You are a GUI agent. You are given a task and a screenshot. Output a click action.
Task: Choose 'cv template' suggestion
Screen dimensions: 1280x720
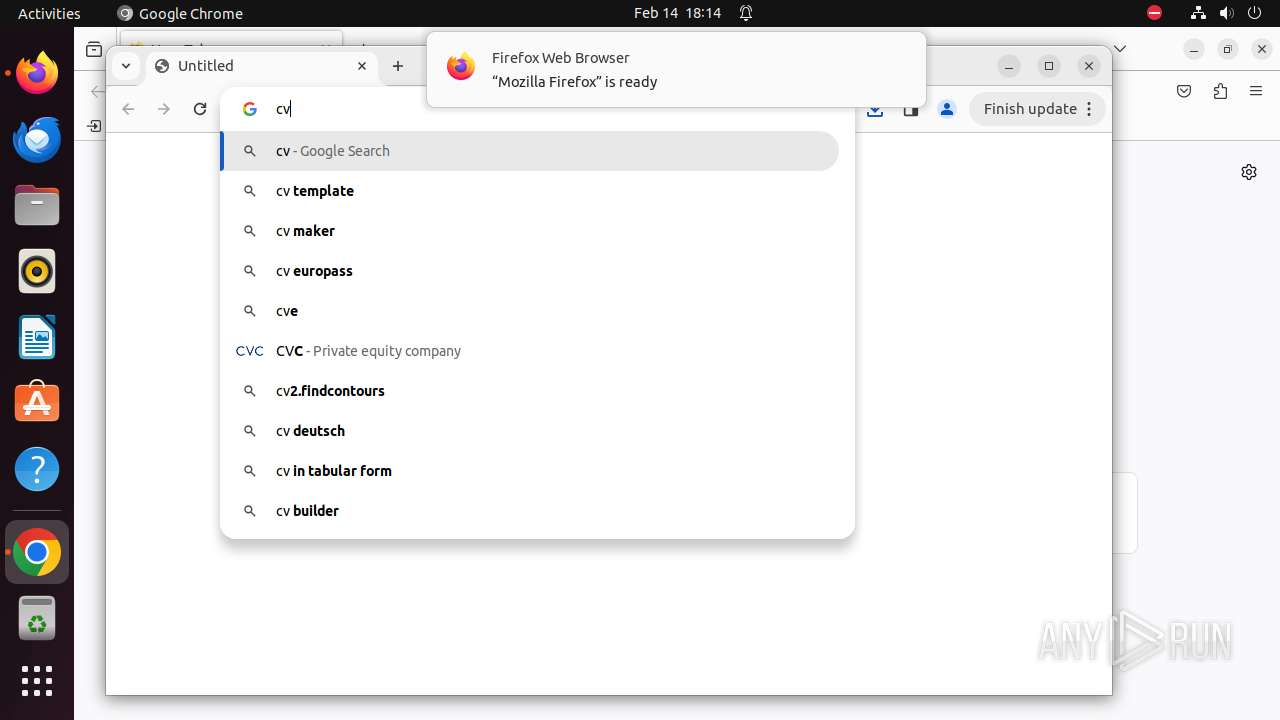click(529, 191)
